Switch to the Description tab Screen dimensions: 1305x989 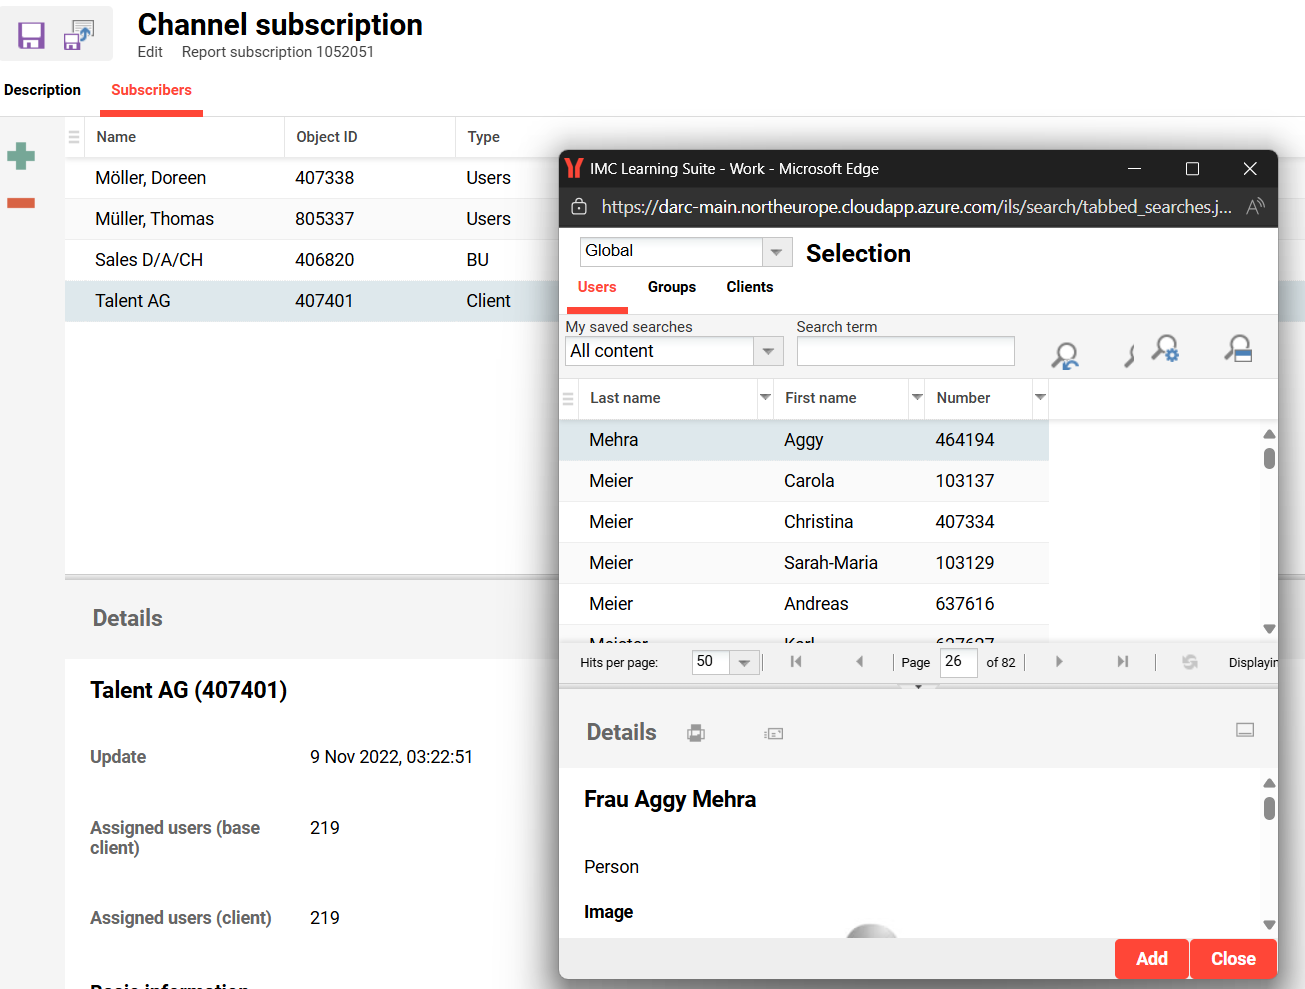pyautogui.click(x=42, y=90)
